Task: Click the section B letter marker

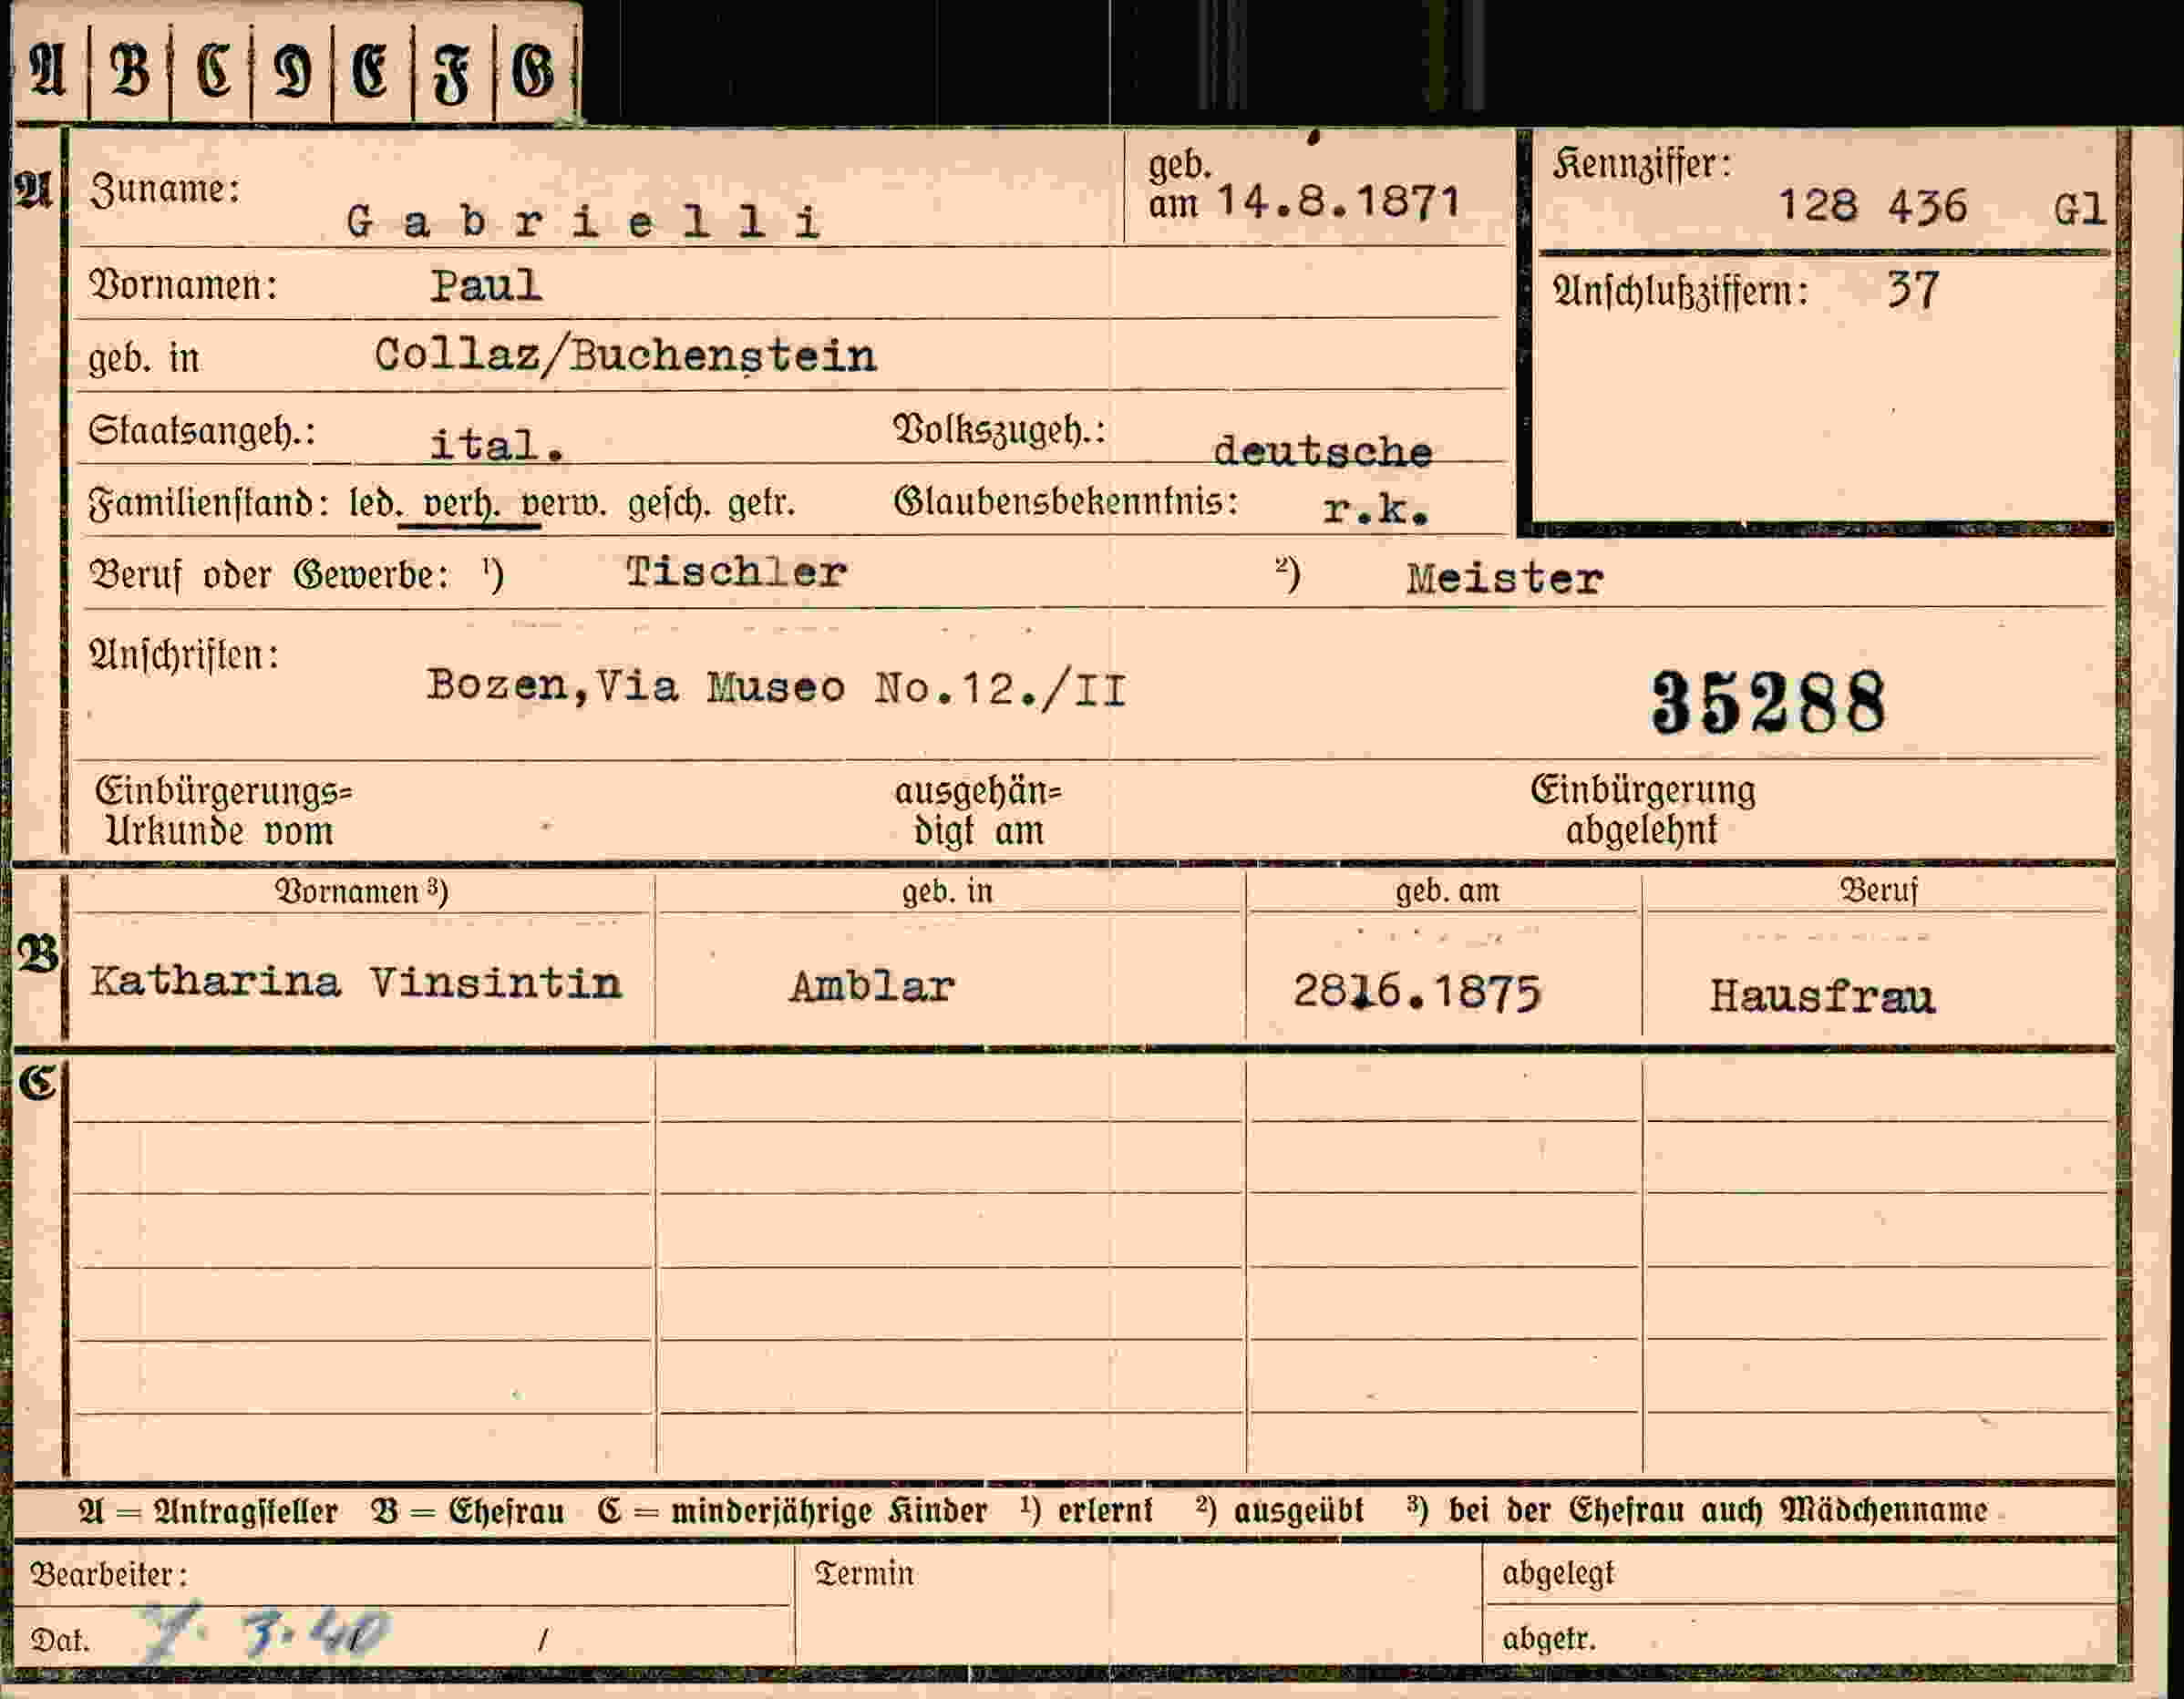Action: (38, 955)
